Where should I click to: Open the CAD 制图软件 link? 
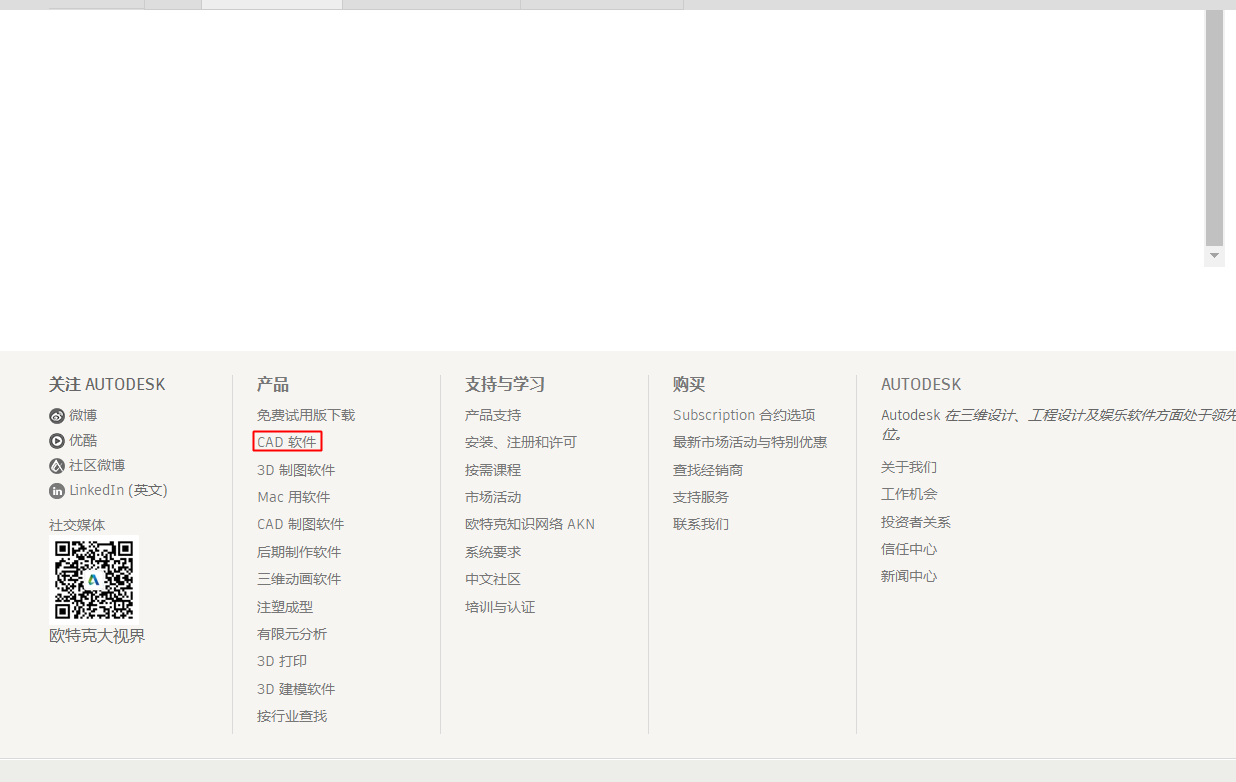pyautogui.click(x=300, y=524)
